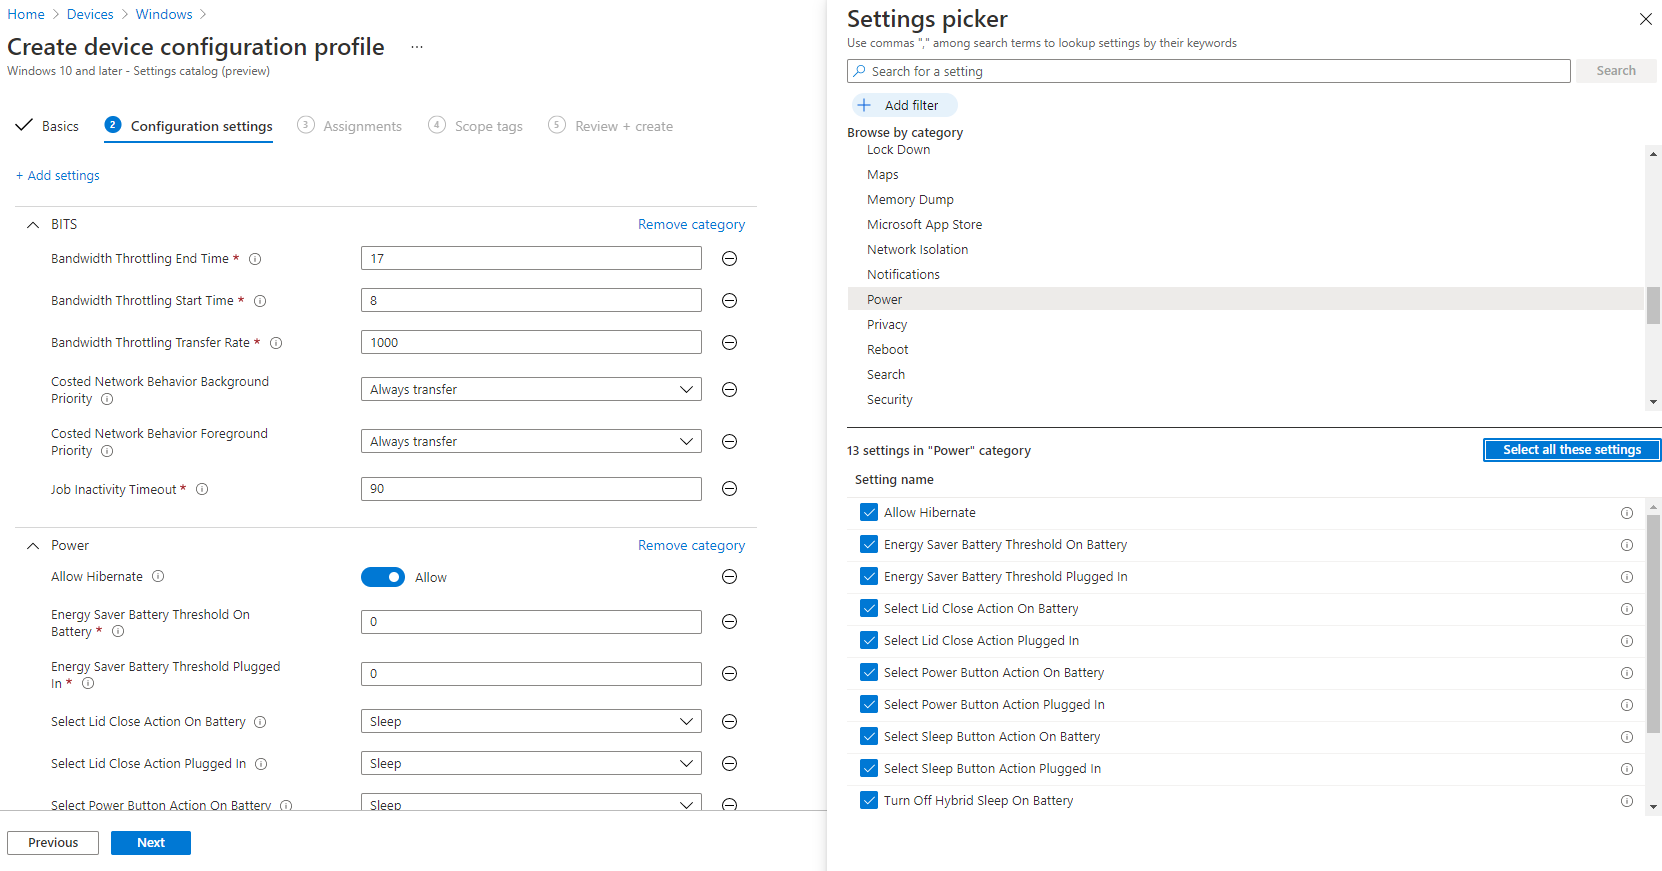
Task: Click the Add settings link
Action: point(58,176)
